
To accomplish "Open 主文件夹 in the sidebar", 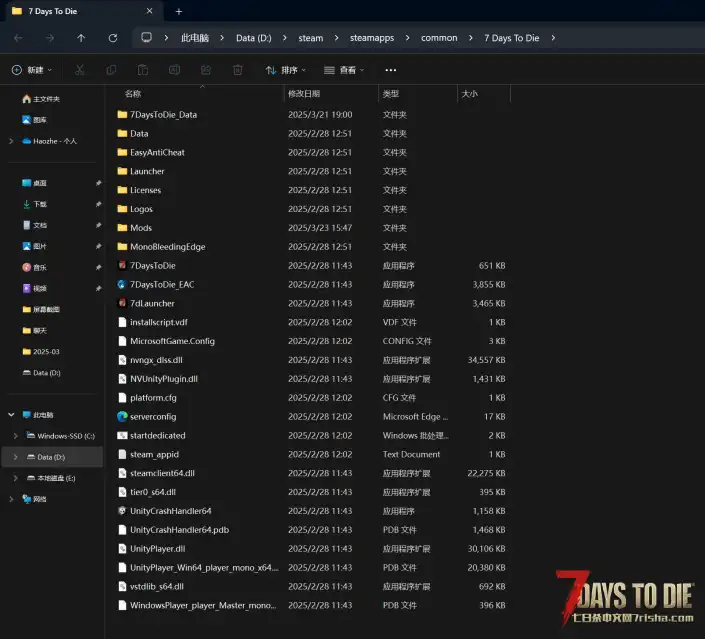I will [41, 99].
